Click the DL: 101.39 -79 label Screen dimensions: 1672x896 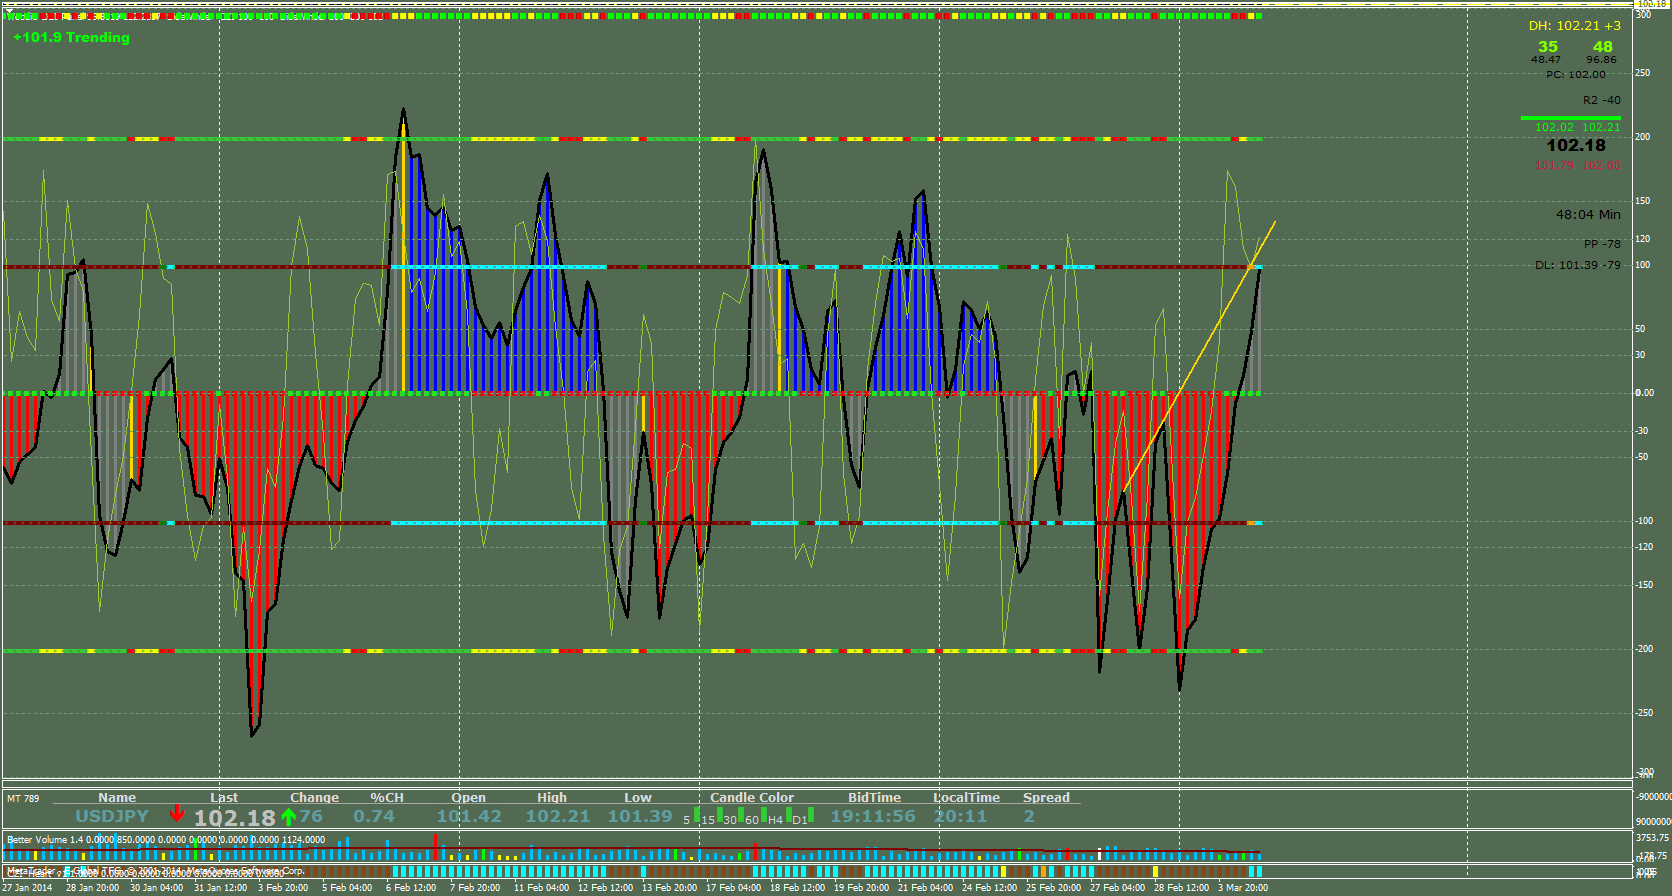1578,265
